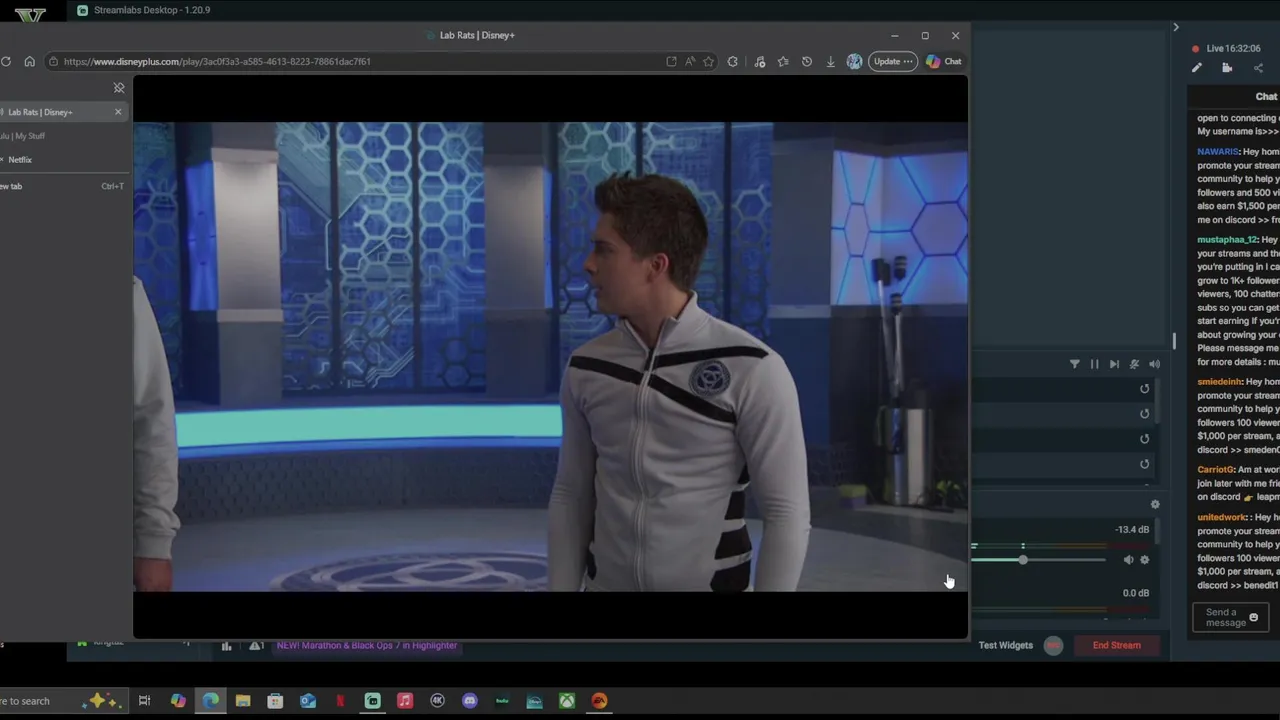Open the browser downloads icon
1280x720 pixels.
click(x=830, y=61)
